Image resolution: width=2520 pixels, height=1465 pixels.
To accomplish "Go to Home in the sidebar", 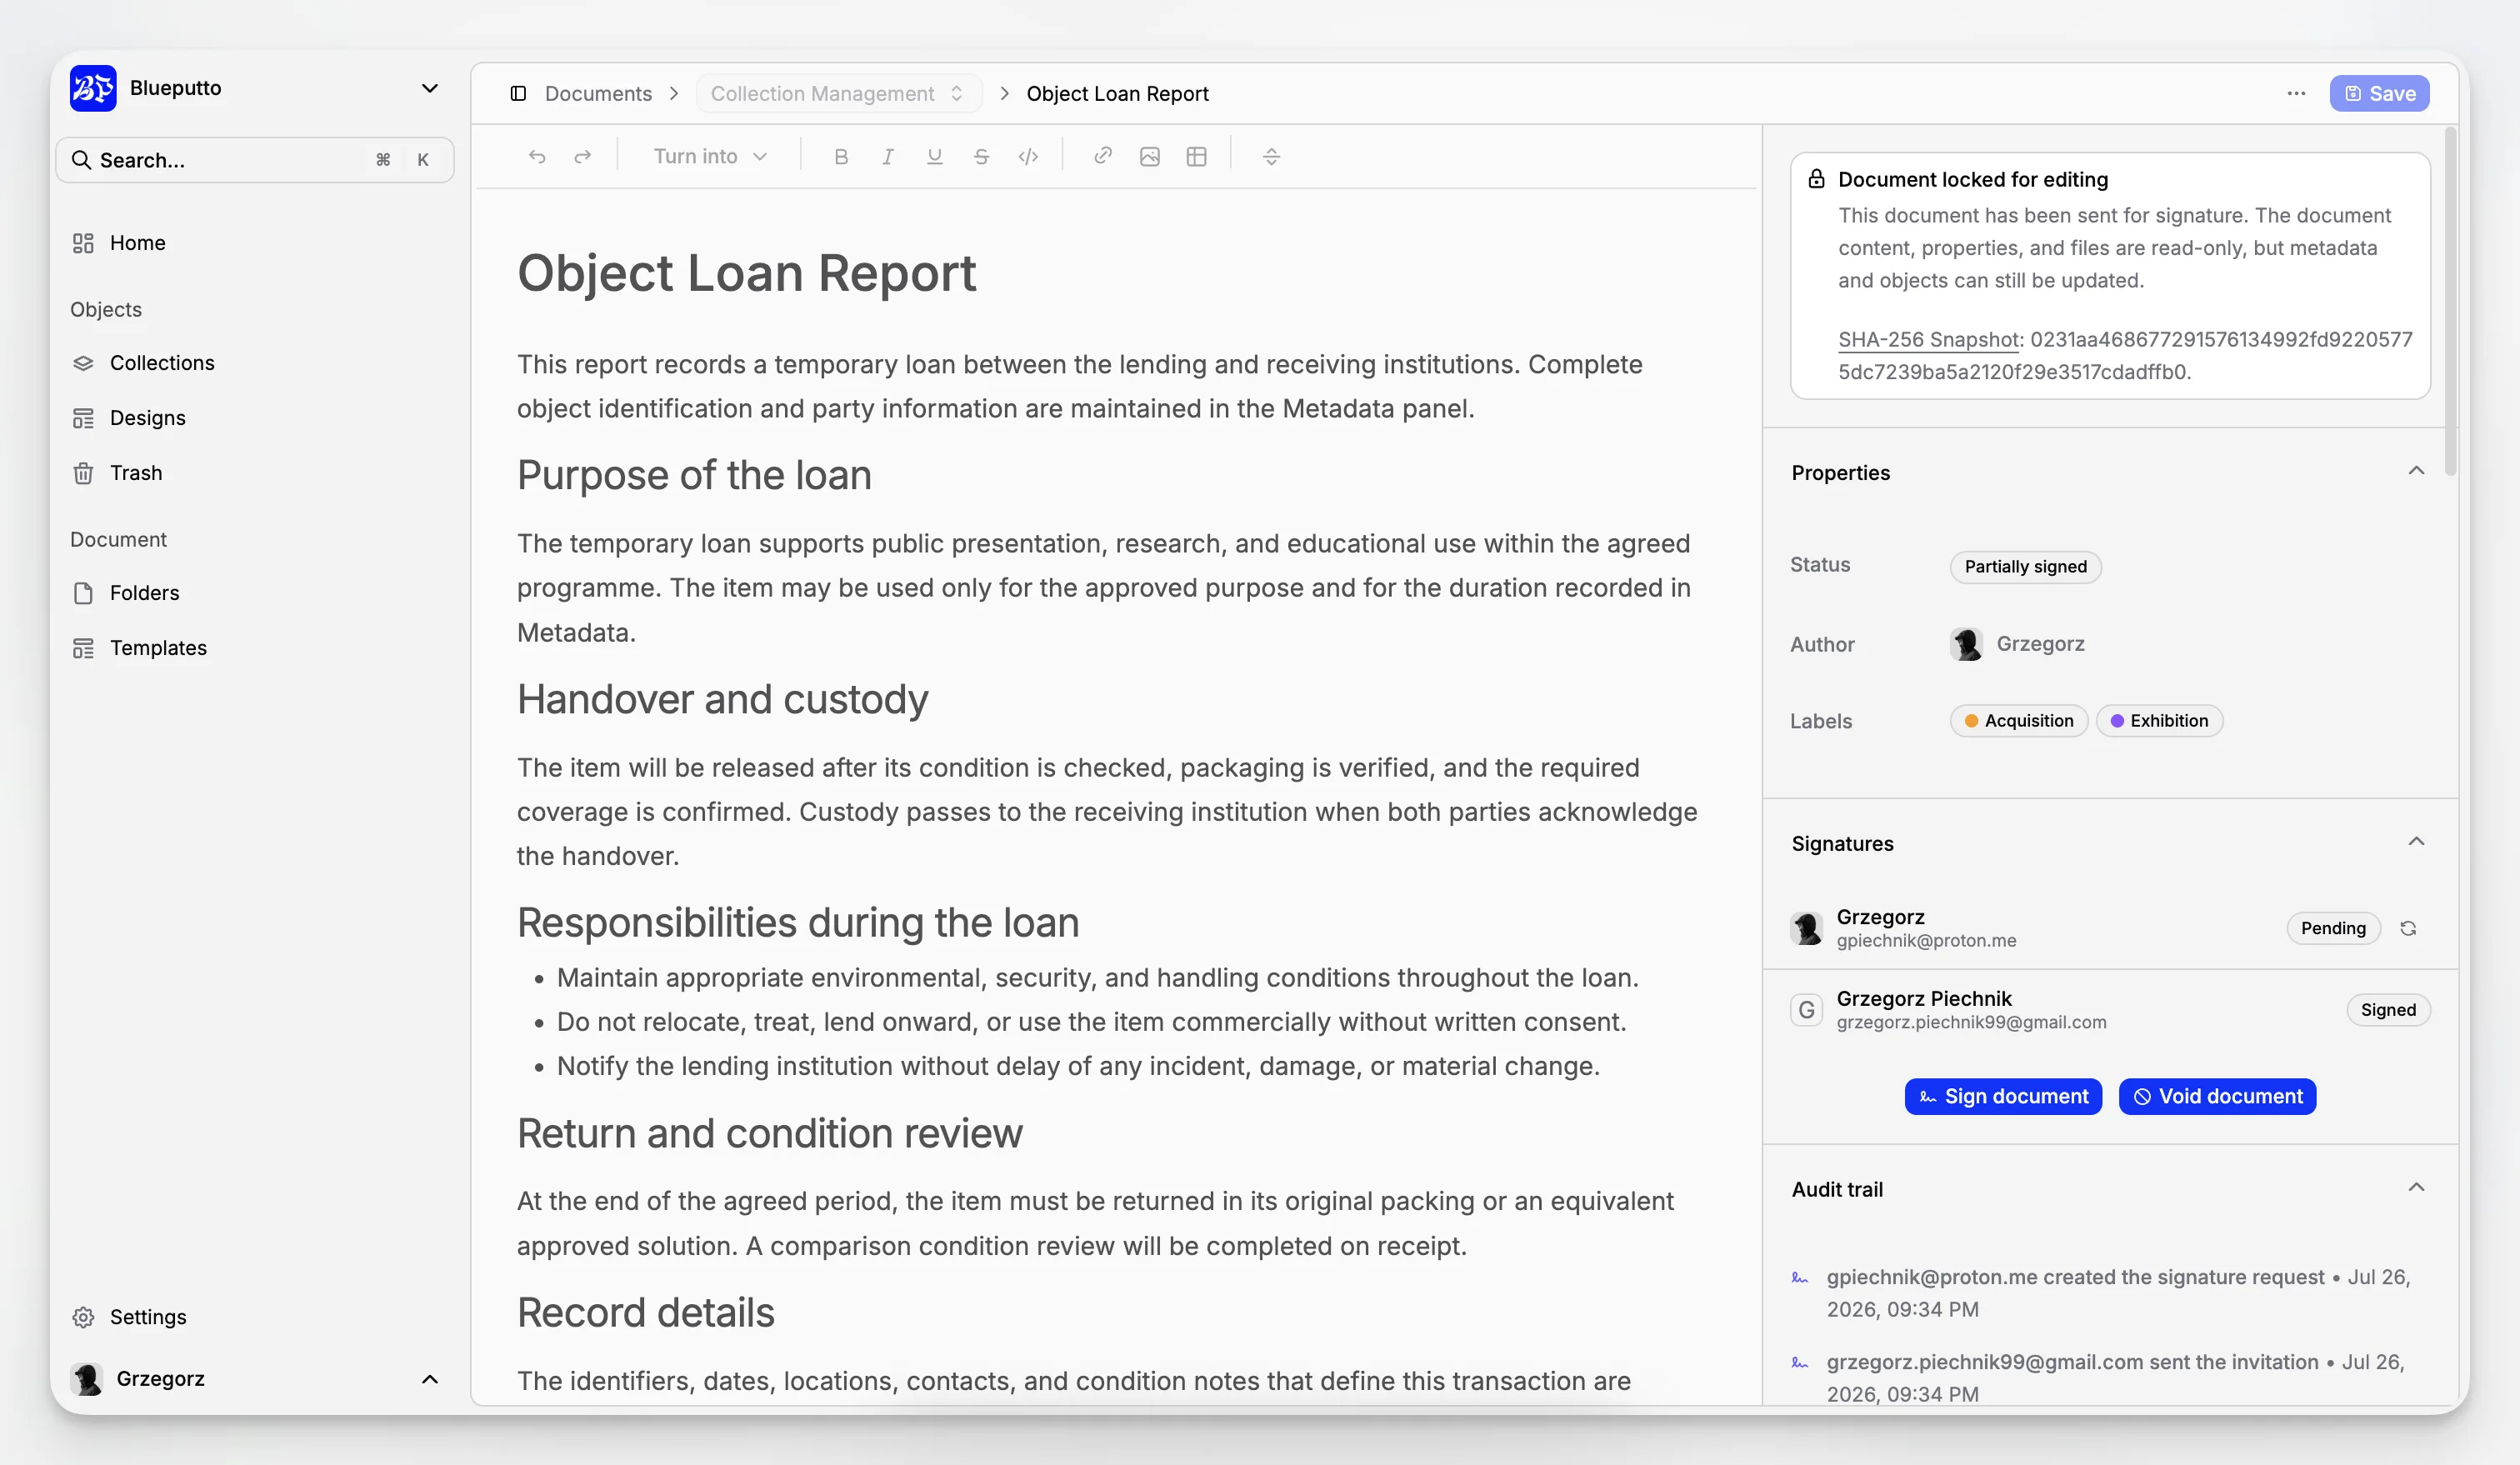I will (x=255, y=243).
